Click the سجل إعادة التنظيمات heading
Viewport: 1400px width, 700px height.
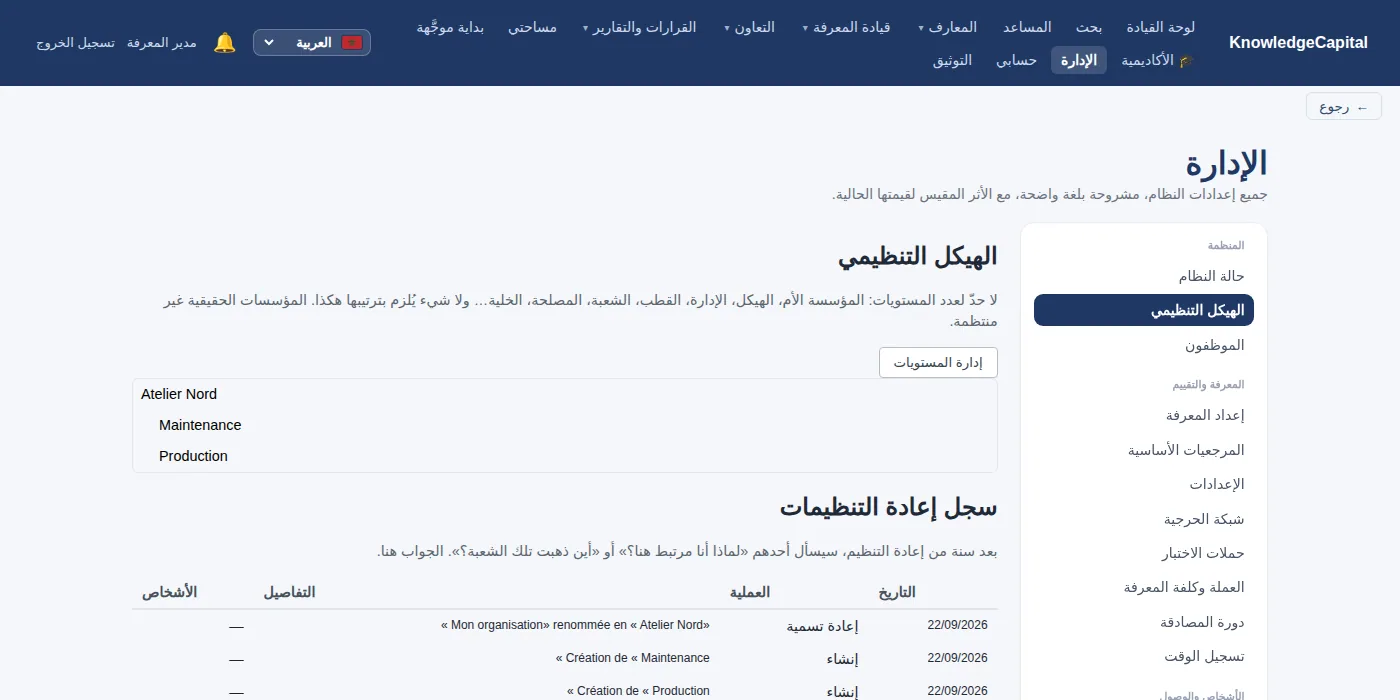click(888, 507)
